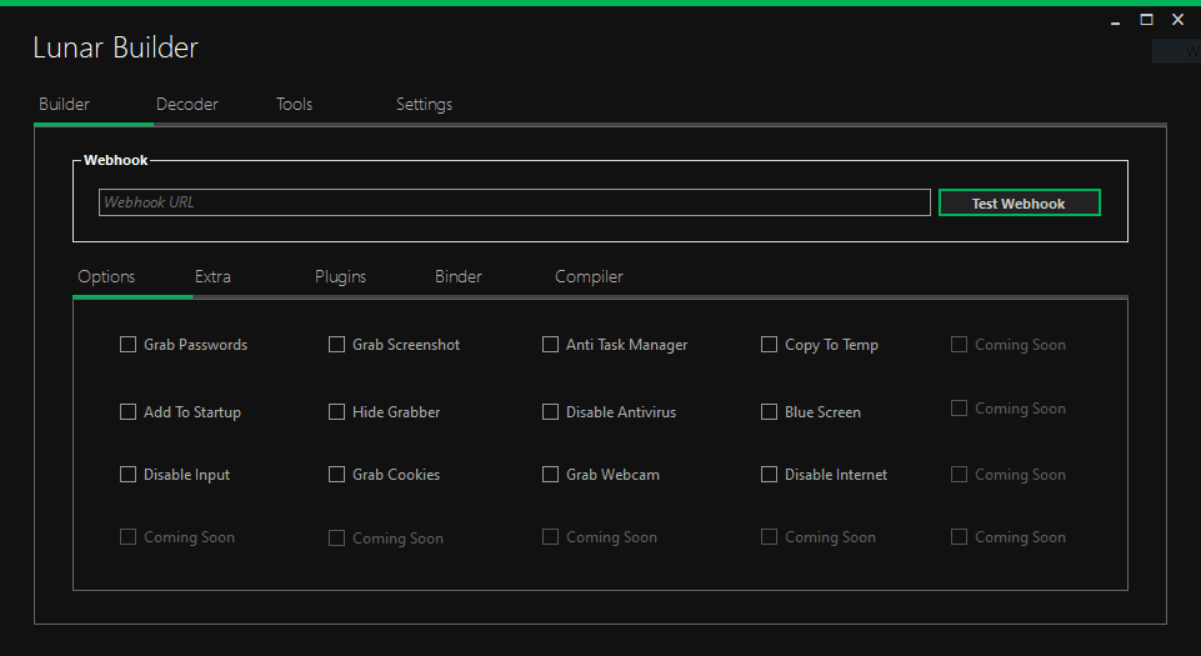Open the Tools tab
The image size is (1201, 656).
pos(294,104)
